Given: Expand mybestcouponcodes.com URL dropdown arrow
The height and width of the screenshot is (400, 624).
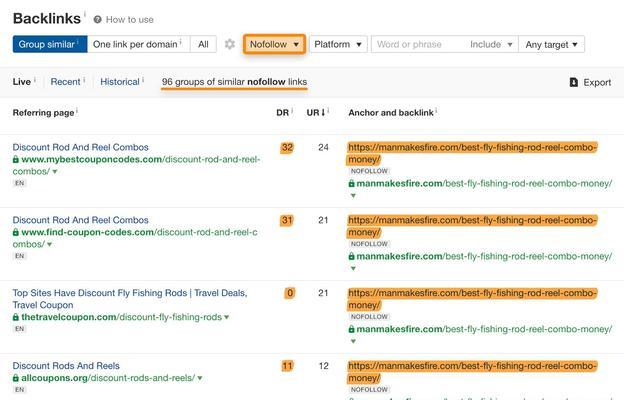Looking at the screenshot, I should (x=55, y=172).
